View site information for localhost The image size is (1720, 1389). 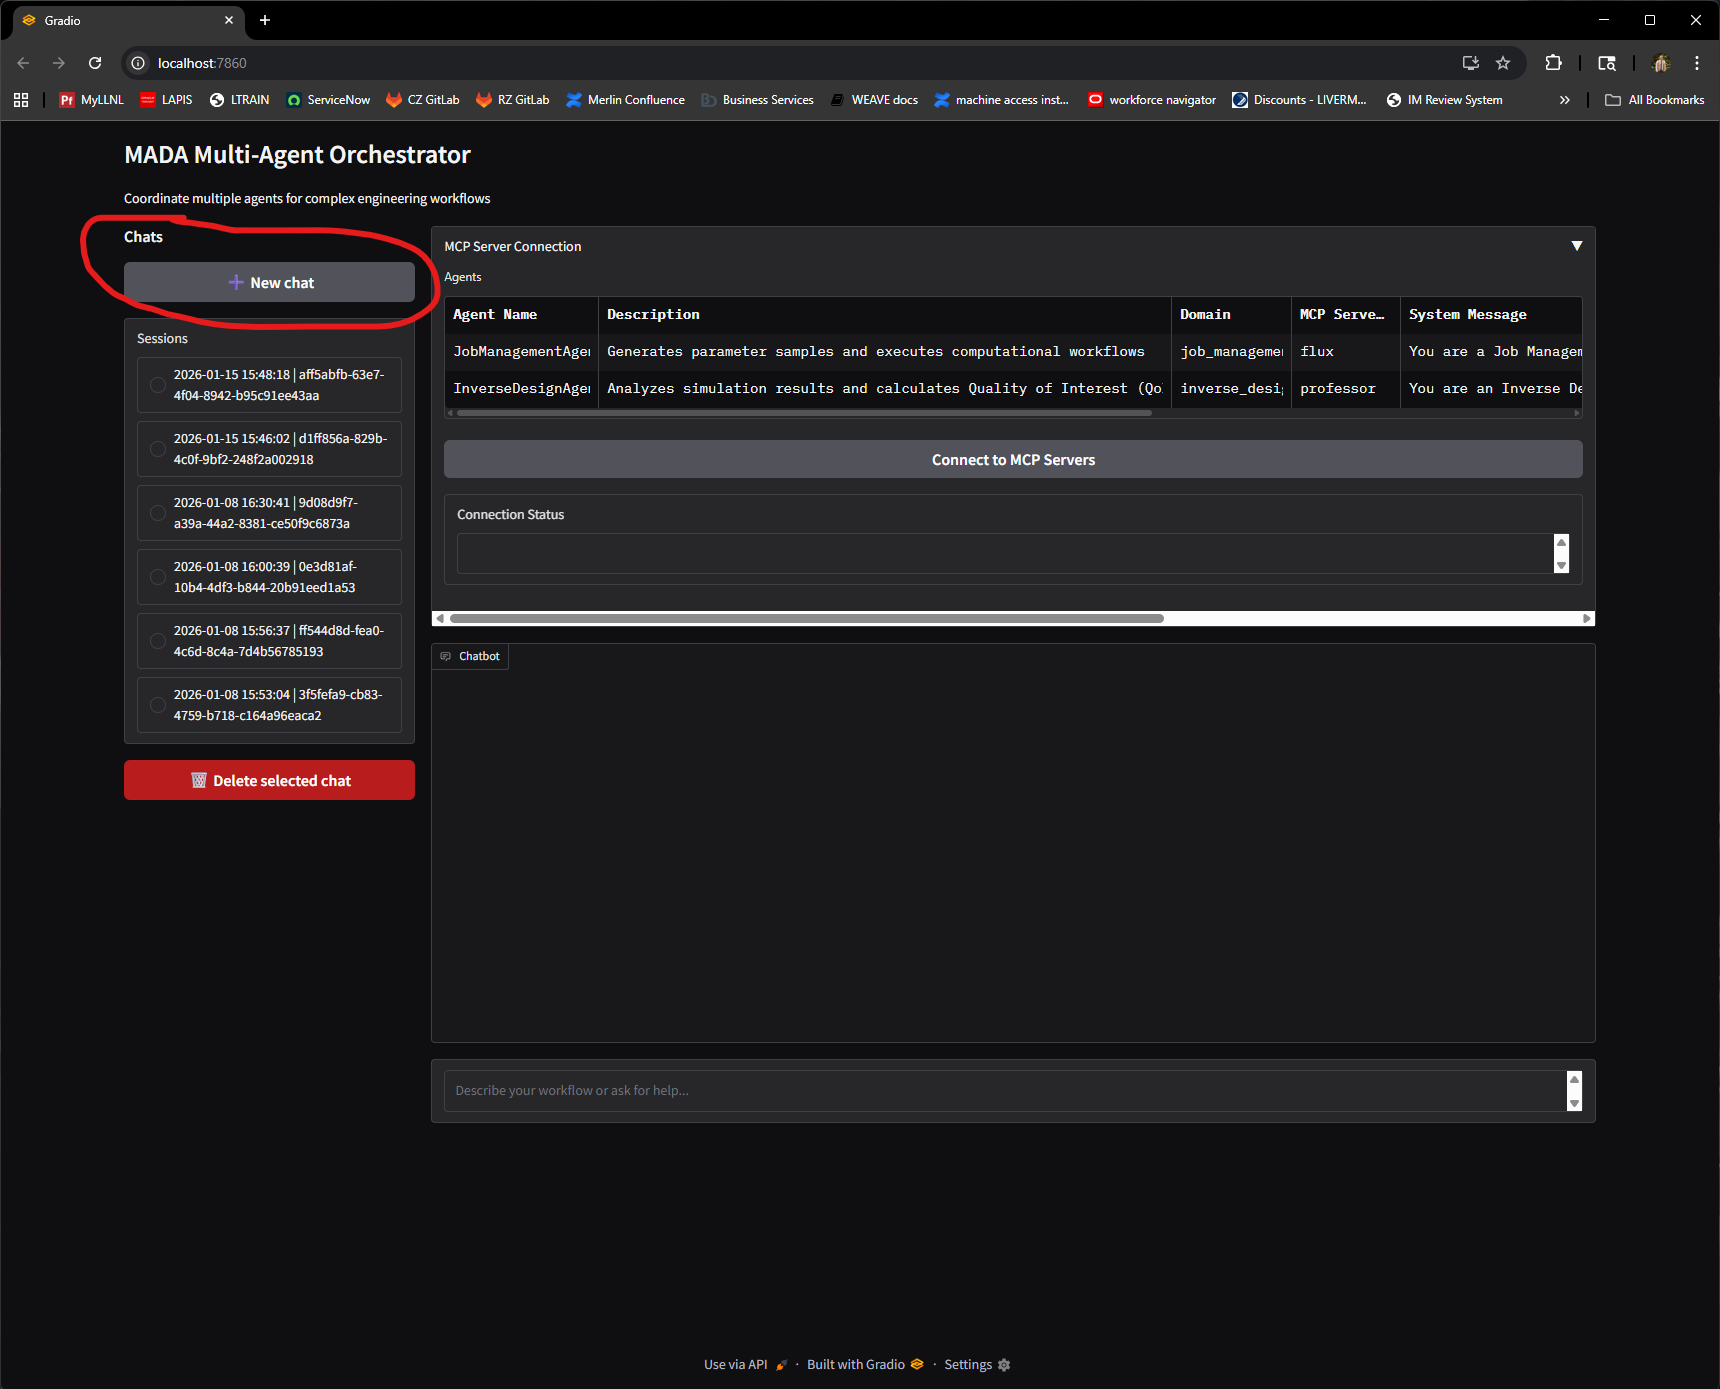(138, 63)
